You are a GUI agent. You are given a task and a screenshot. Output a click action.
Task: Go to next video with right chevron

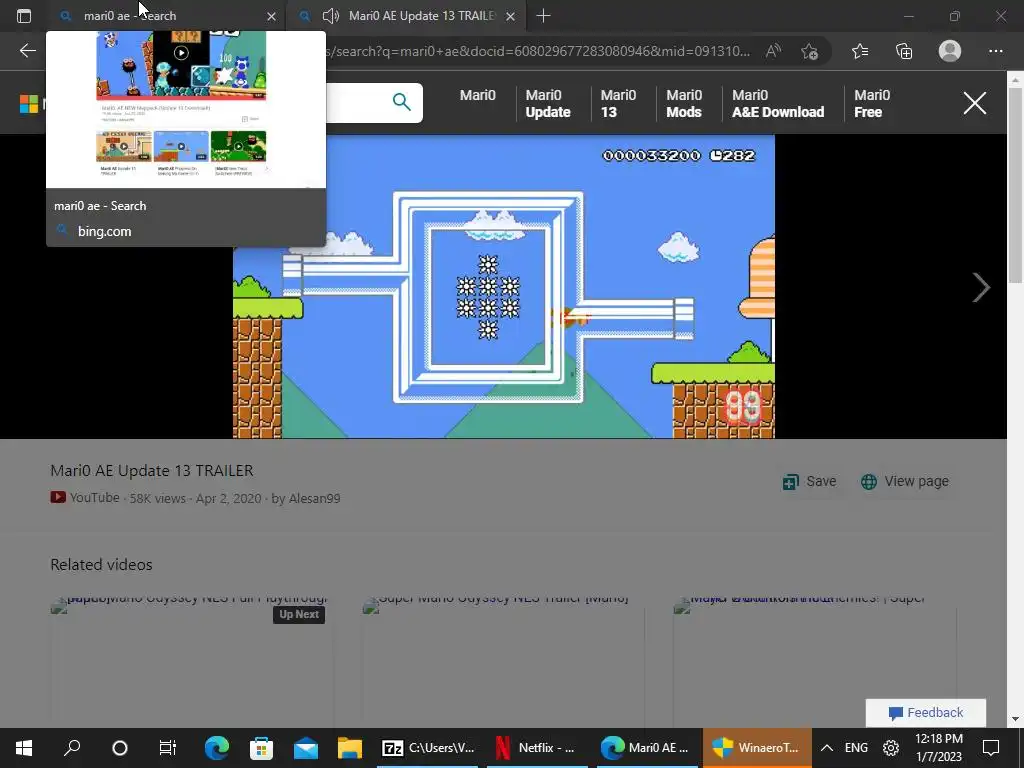click(x=981, y=287)
